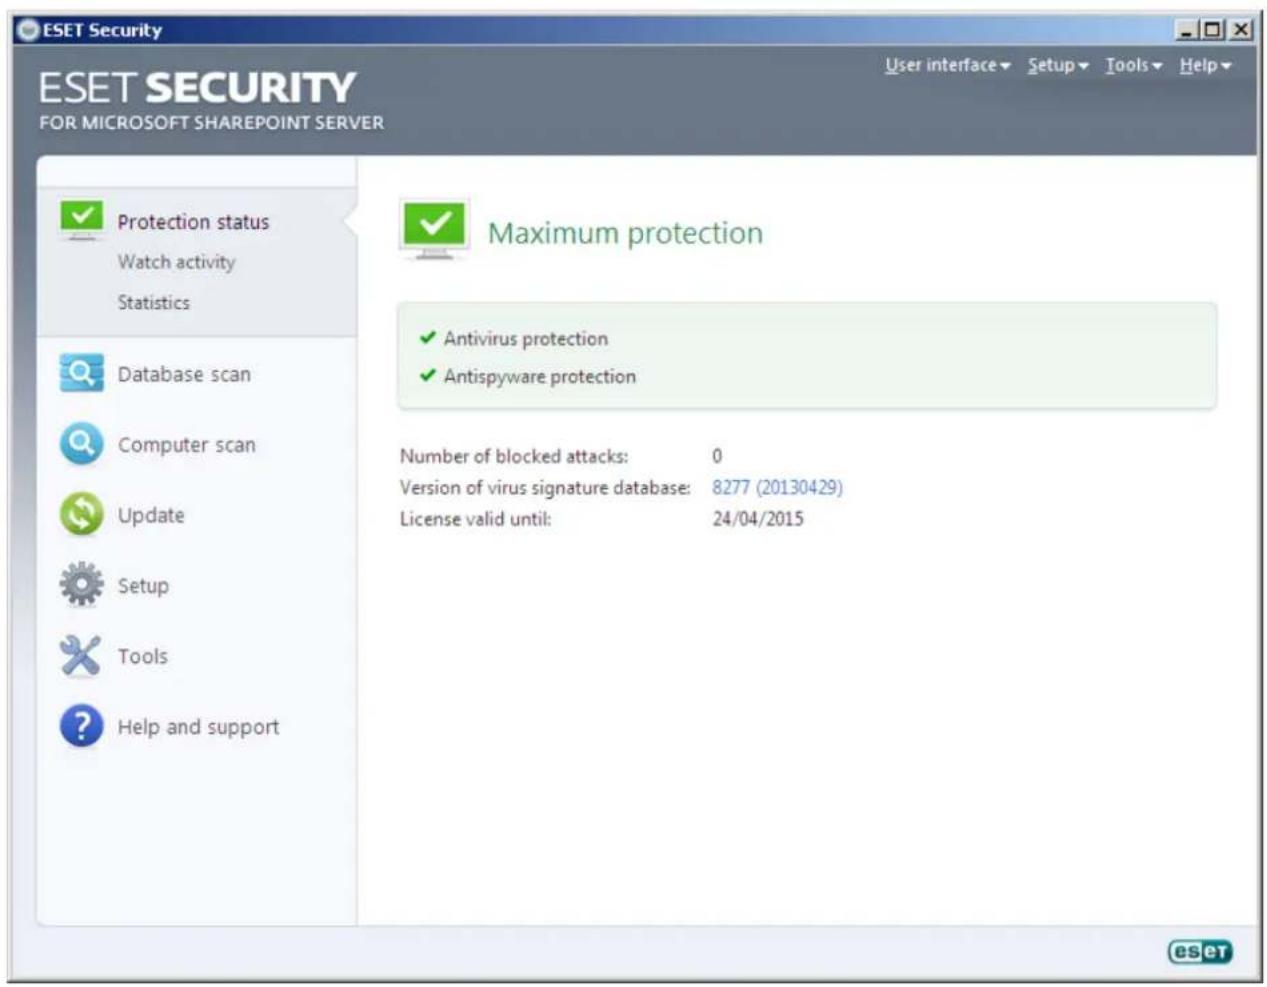Click the Version of virus signature database label
The width and height of the screenshot is (1267, 987).
click(x=545, y=487)
